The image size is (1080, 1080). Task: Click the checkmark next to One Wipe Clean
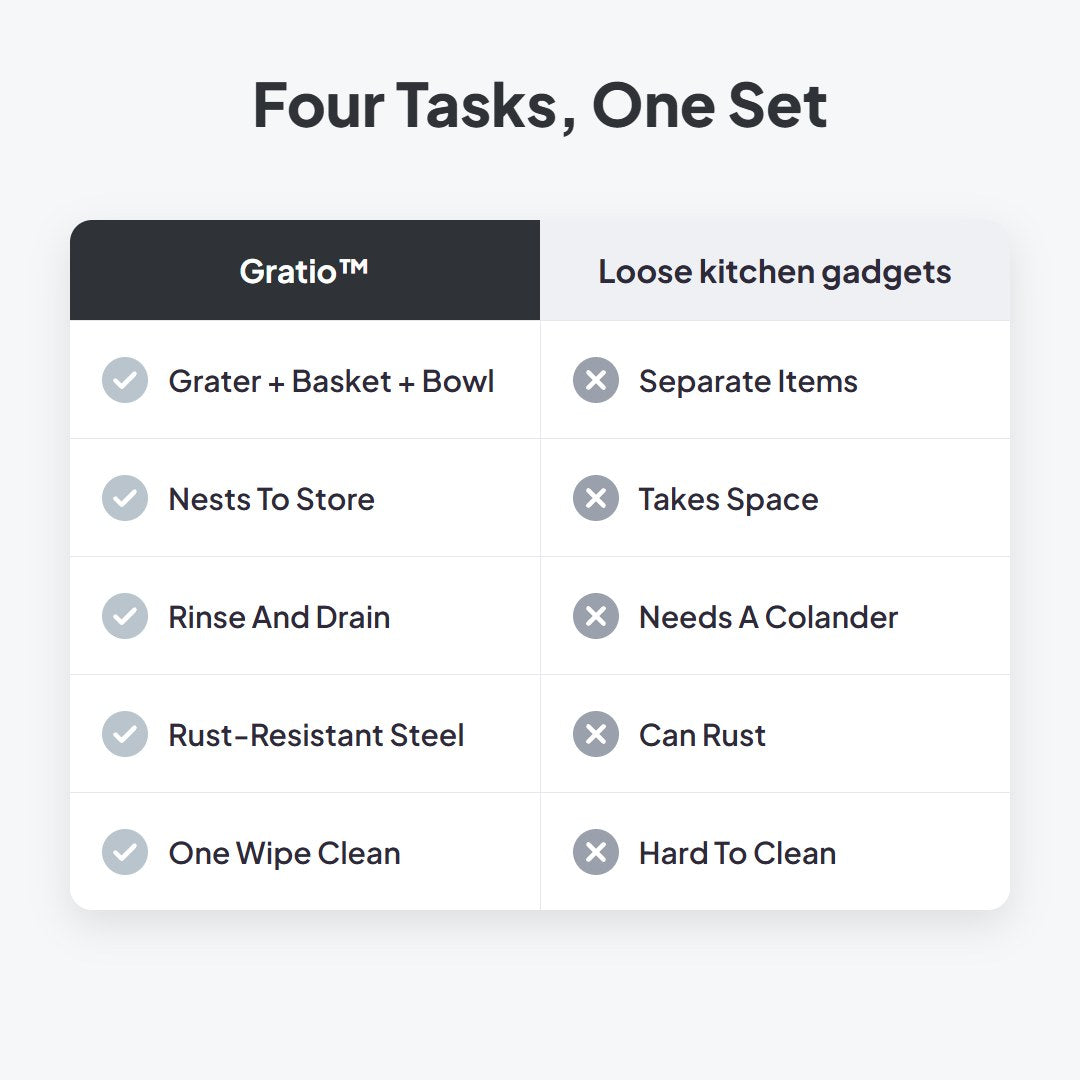(125, 852)
